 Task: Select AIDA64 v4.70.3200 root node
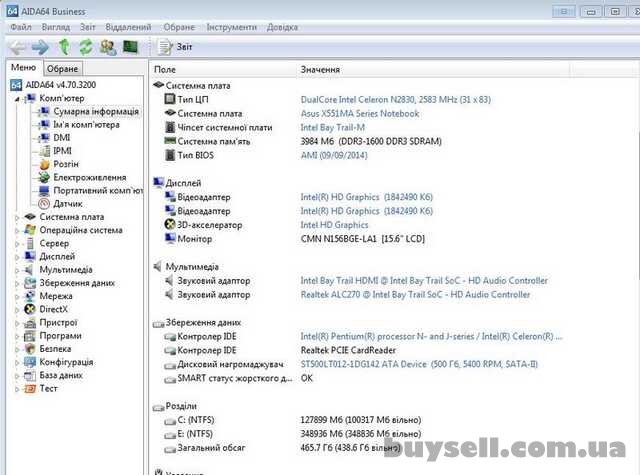[61, 85]
